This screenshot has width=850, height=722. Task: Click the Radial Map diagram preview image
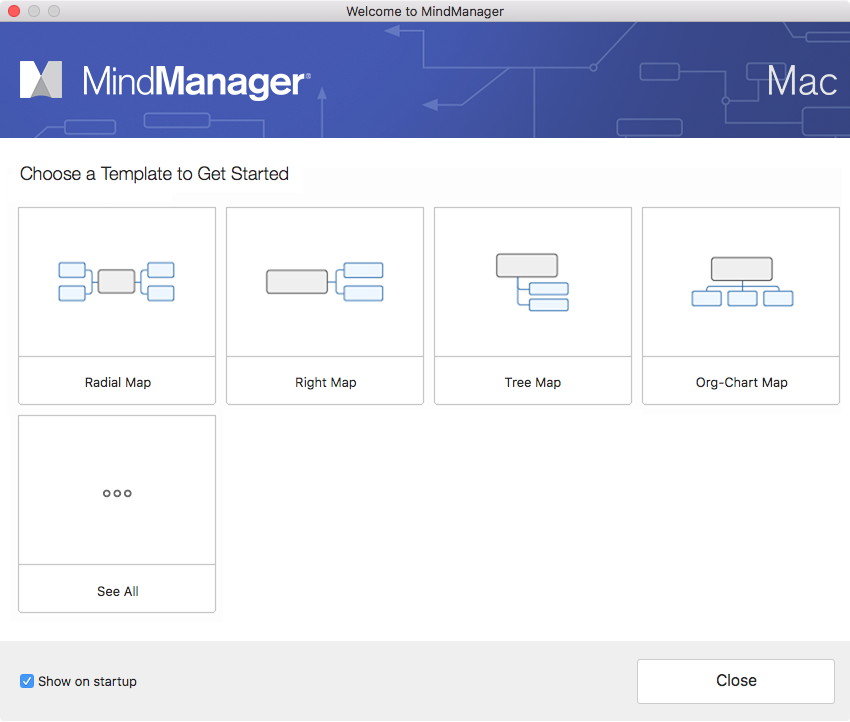click(116, 282)
